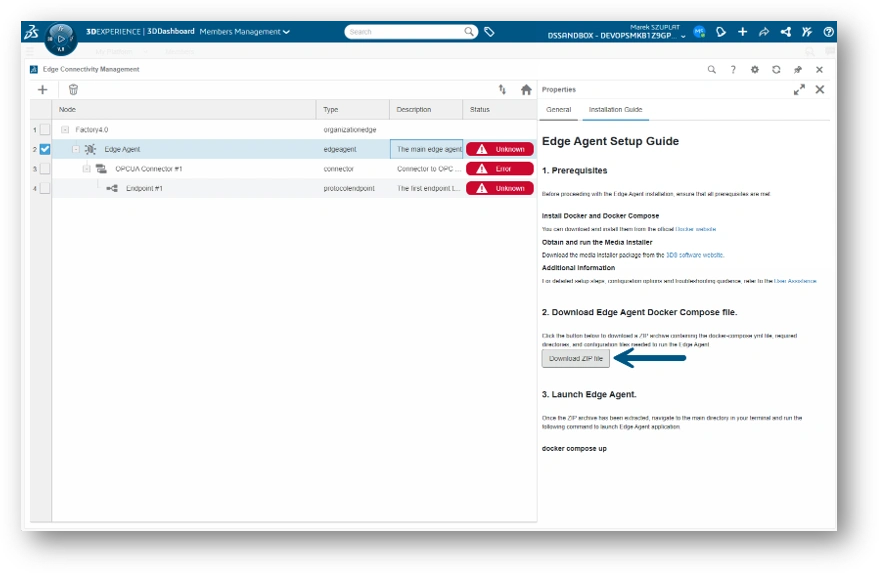
Task: Open the tags icon beside search
Action: [x=489, y=32]
